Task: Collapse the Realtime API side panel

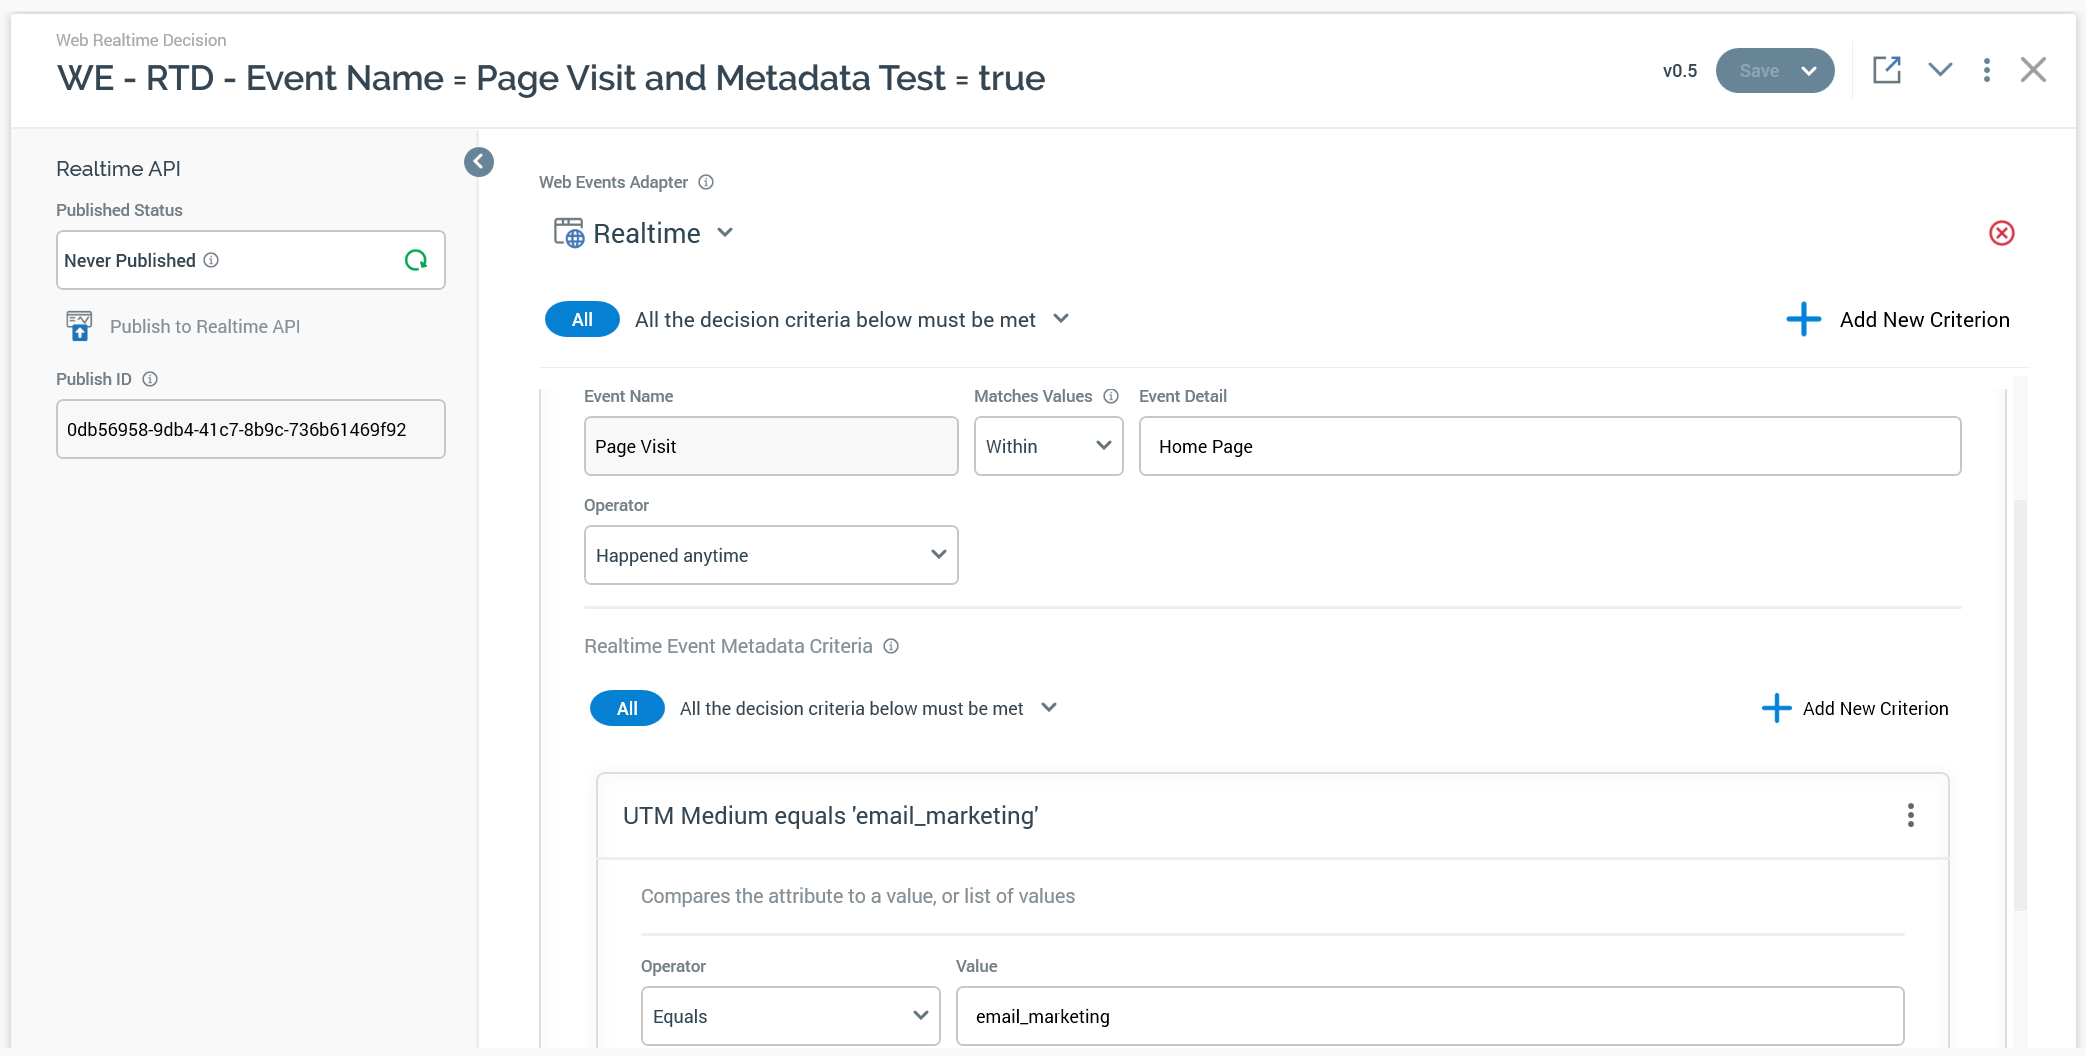Action: (479, 162)
